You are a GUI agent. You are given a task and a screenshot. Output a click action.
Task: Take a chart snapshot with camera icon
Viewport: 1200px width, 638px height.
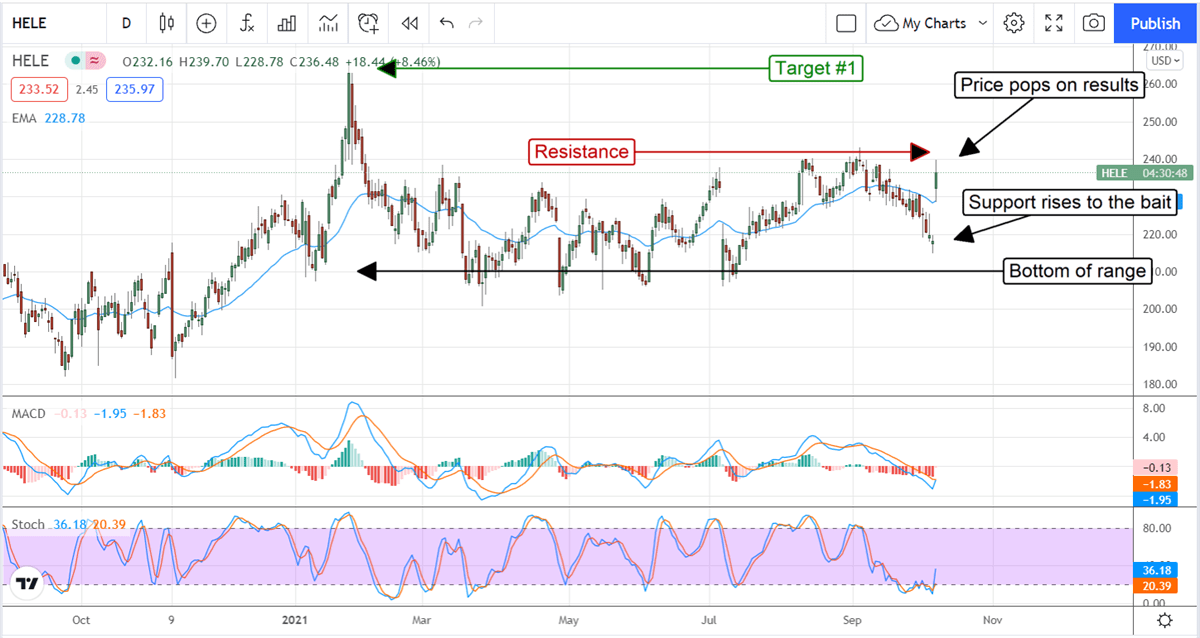pos(1094,22)
